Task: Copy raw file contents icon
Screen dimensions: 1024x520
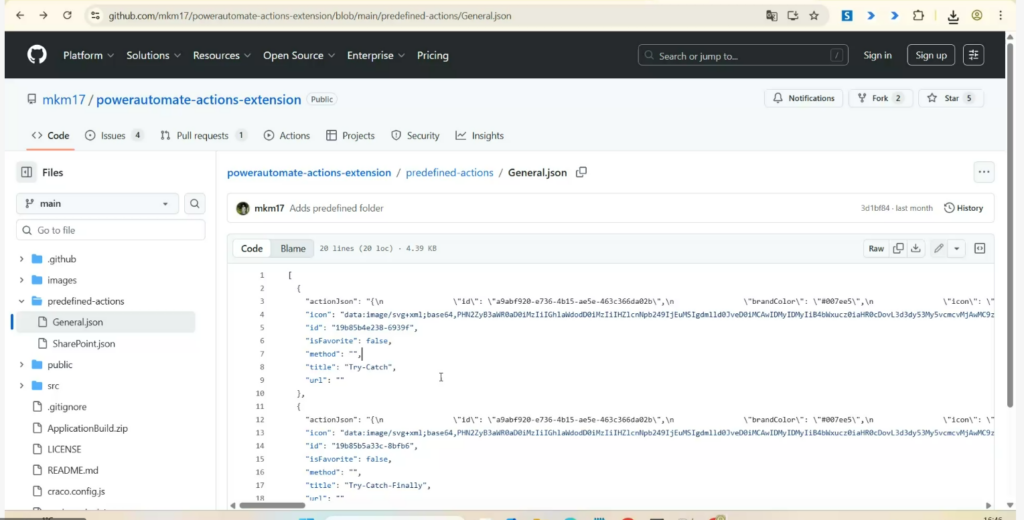Action: click(898, 248)
